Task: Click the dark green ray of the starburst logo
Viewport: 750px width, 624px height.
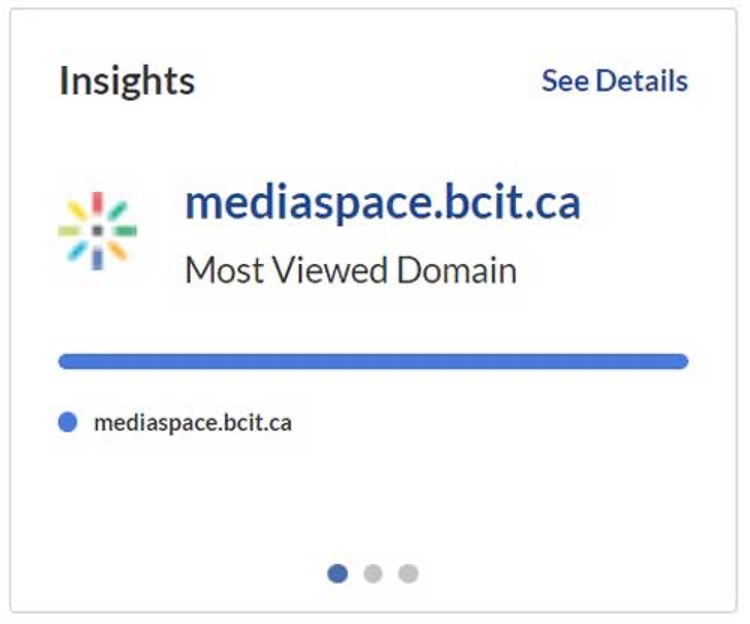Action: coord(125,231)
